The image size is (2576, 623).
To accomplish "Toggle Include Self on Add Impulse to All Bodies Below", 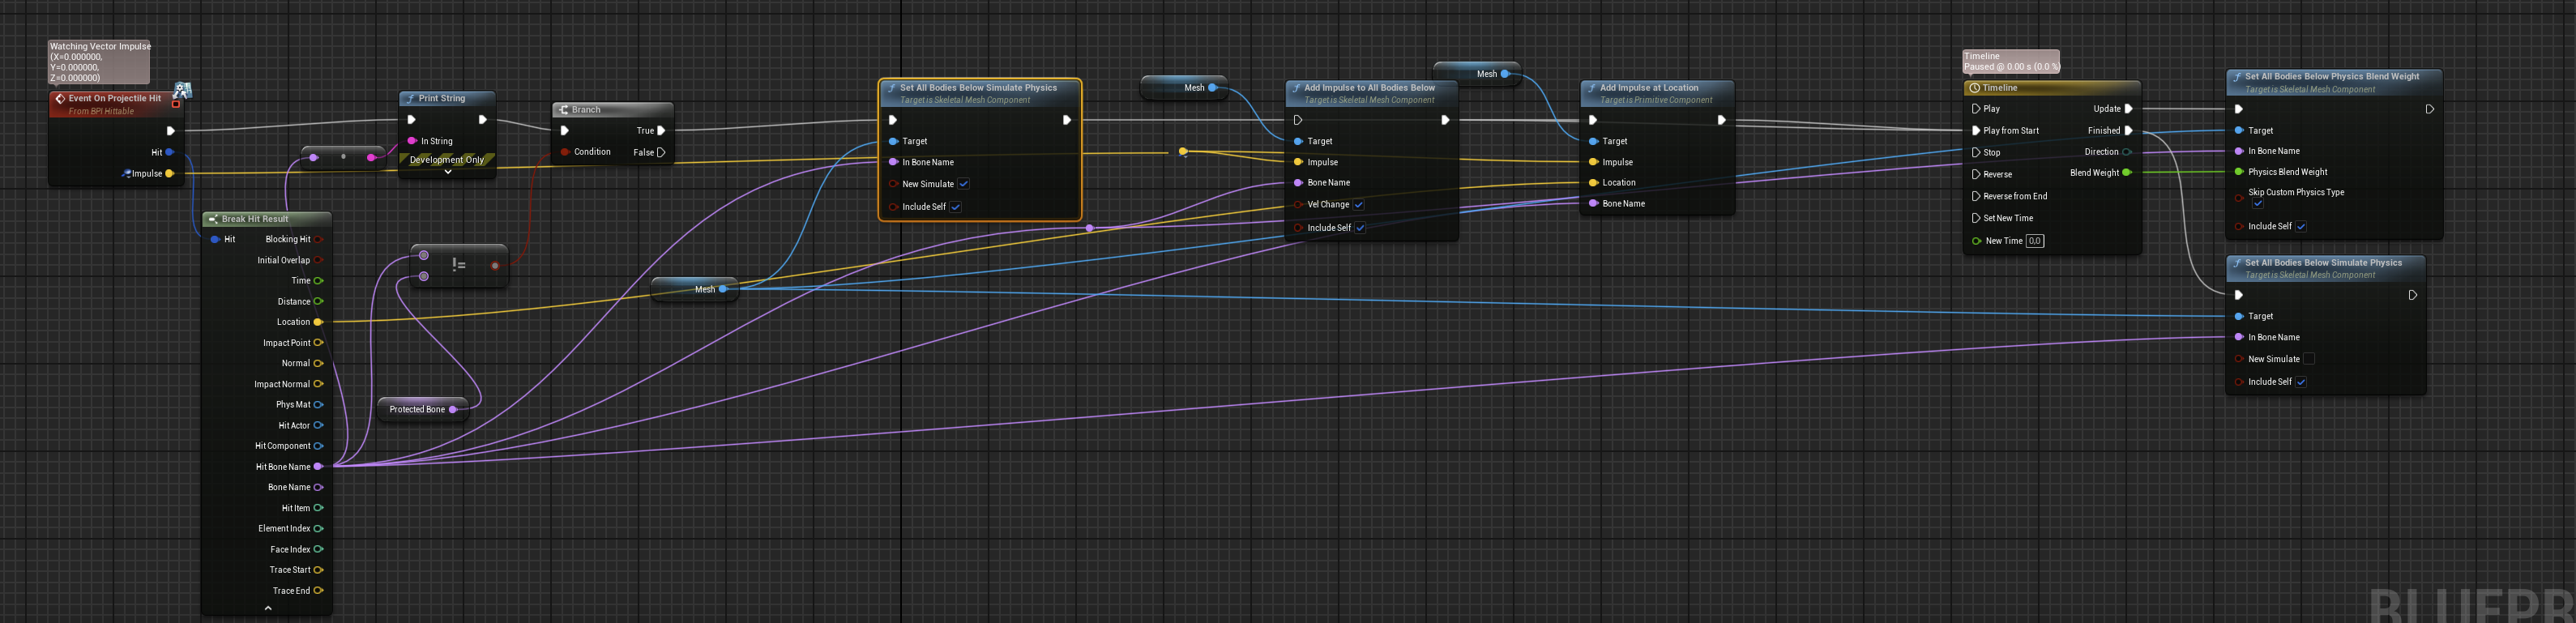I will [1360, 228].
